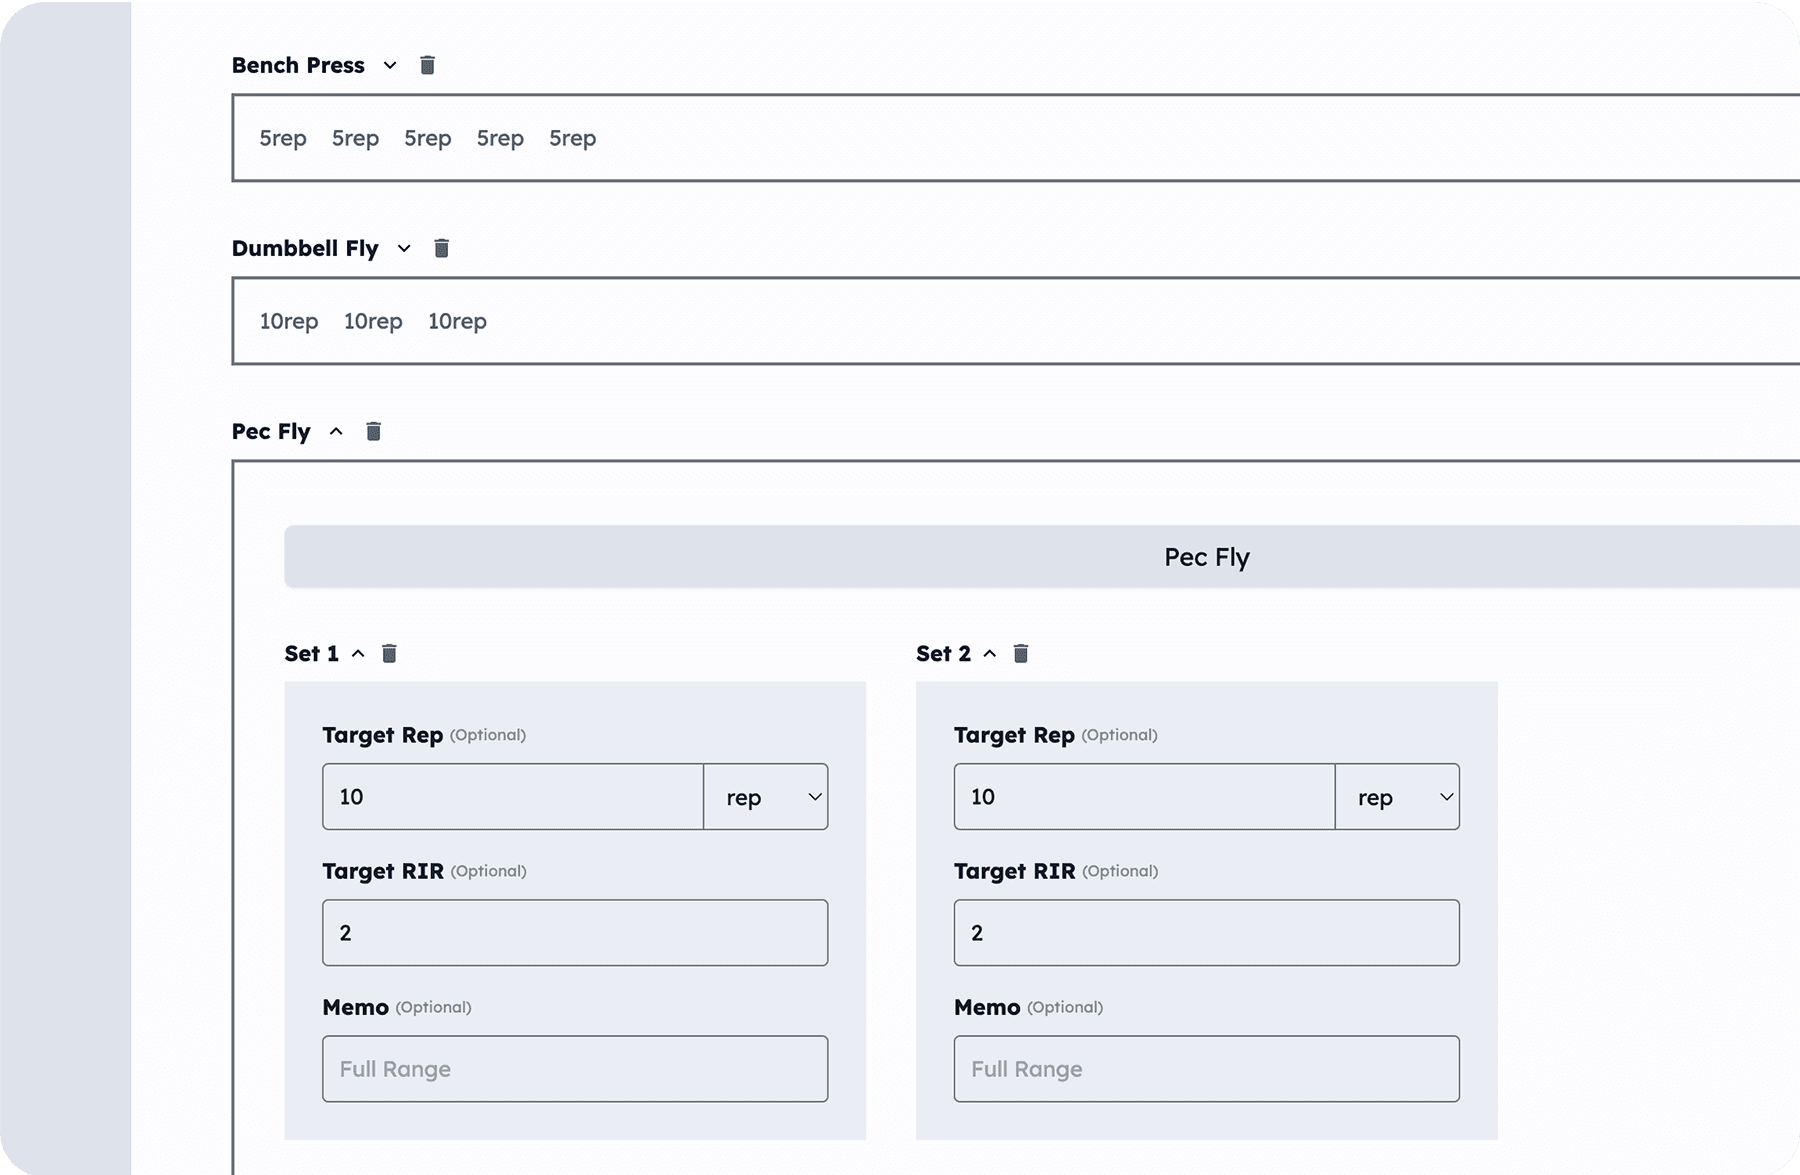Collapse the Pec Fly exercise

click(336, 431)
